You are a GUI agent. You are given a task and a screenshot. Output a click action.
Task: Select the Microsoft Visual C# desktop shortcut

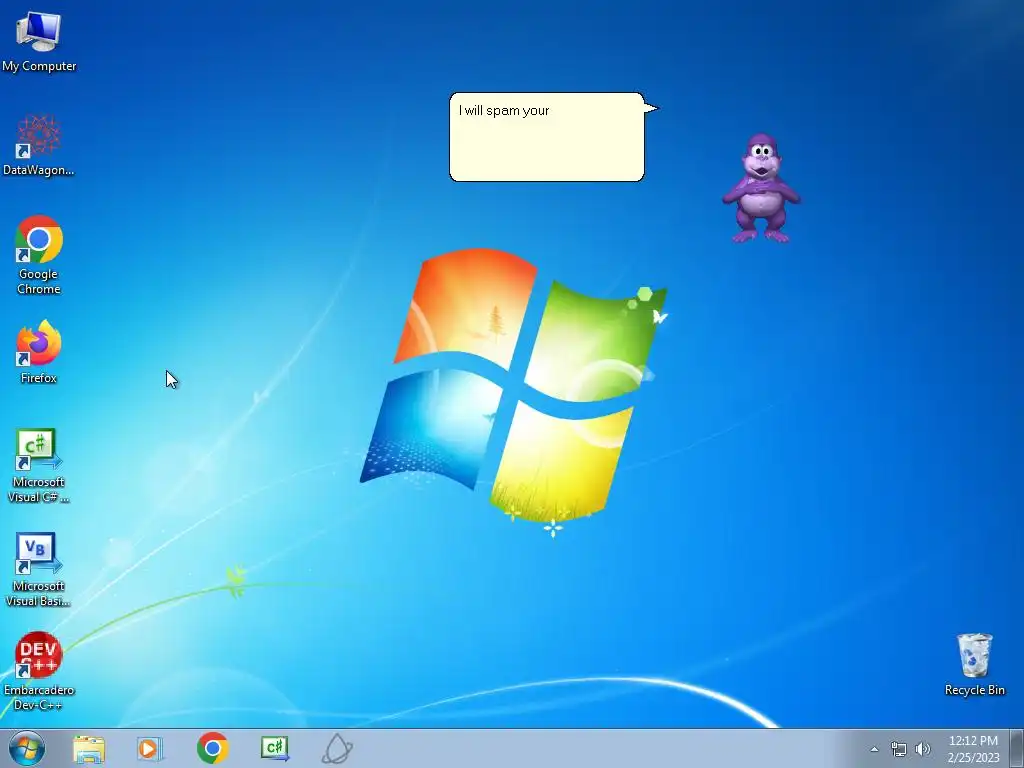click(x=39, y=466)
